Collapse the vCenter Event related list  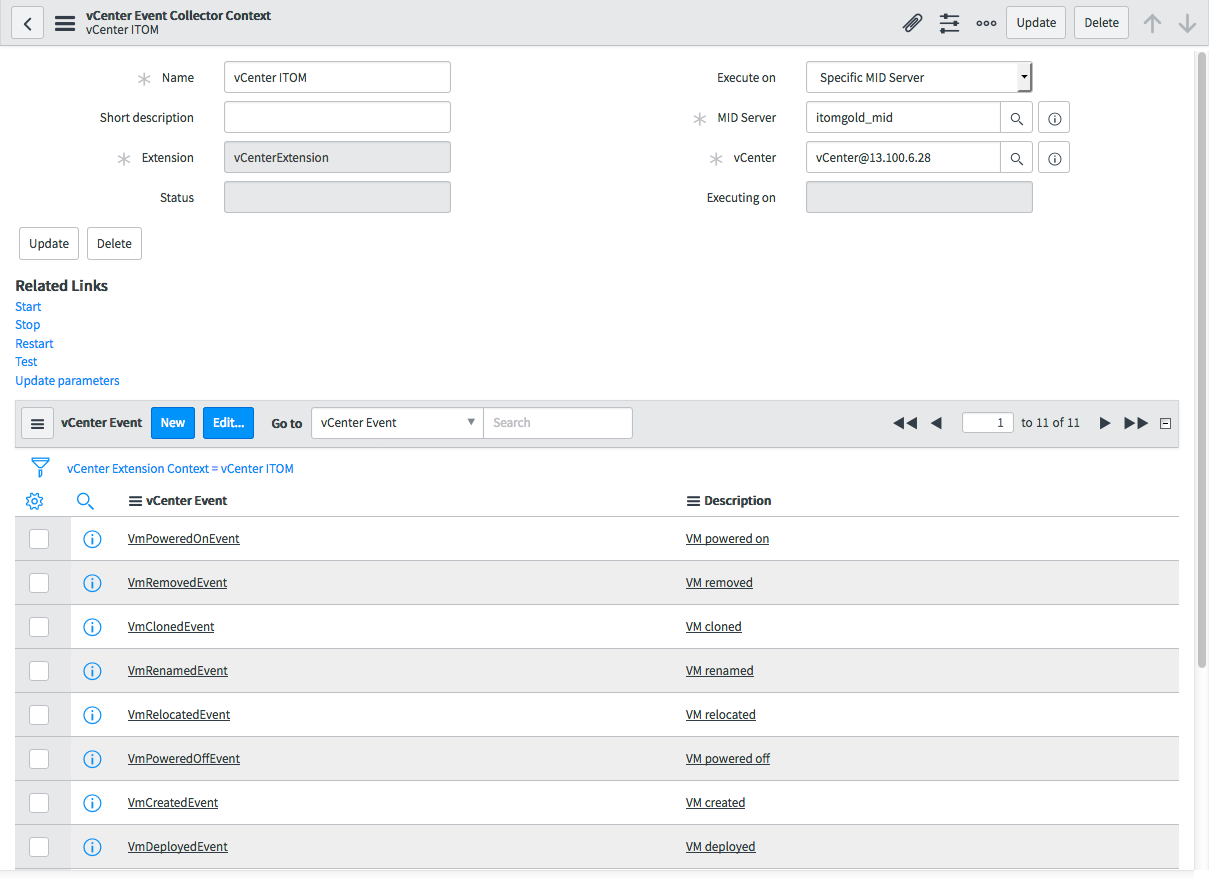pos(1165,423)
